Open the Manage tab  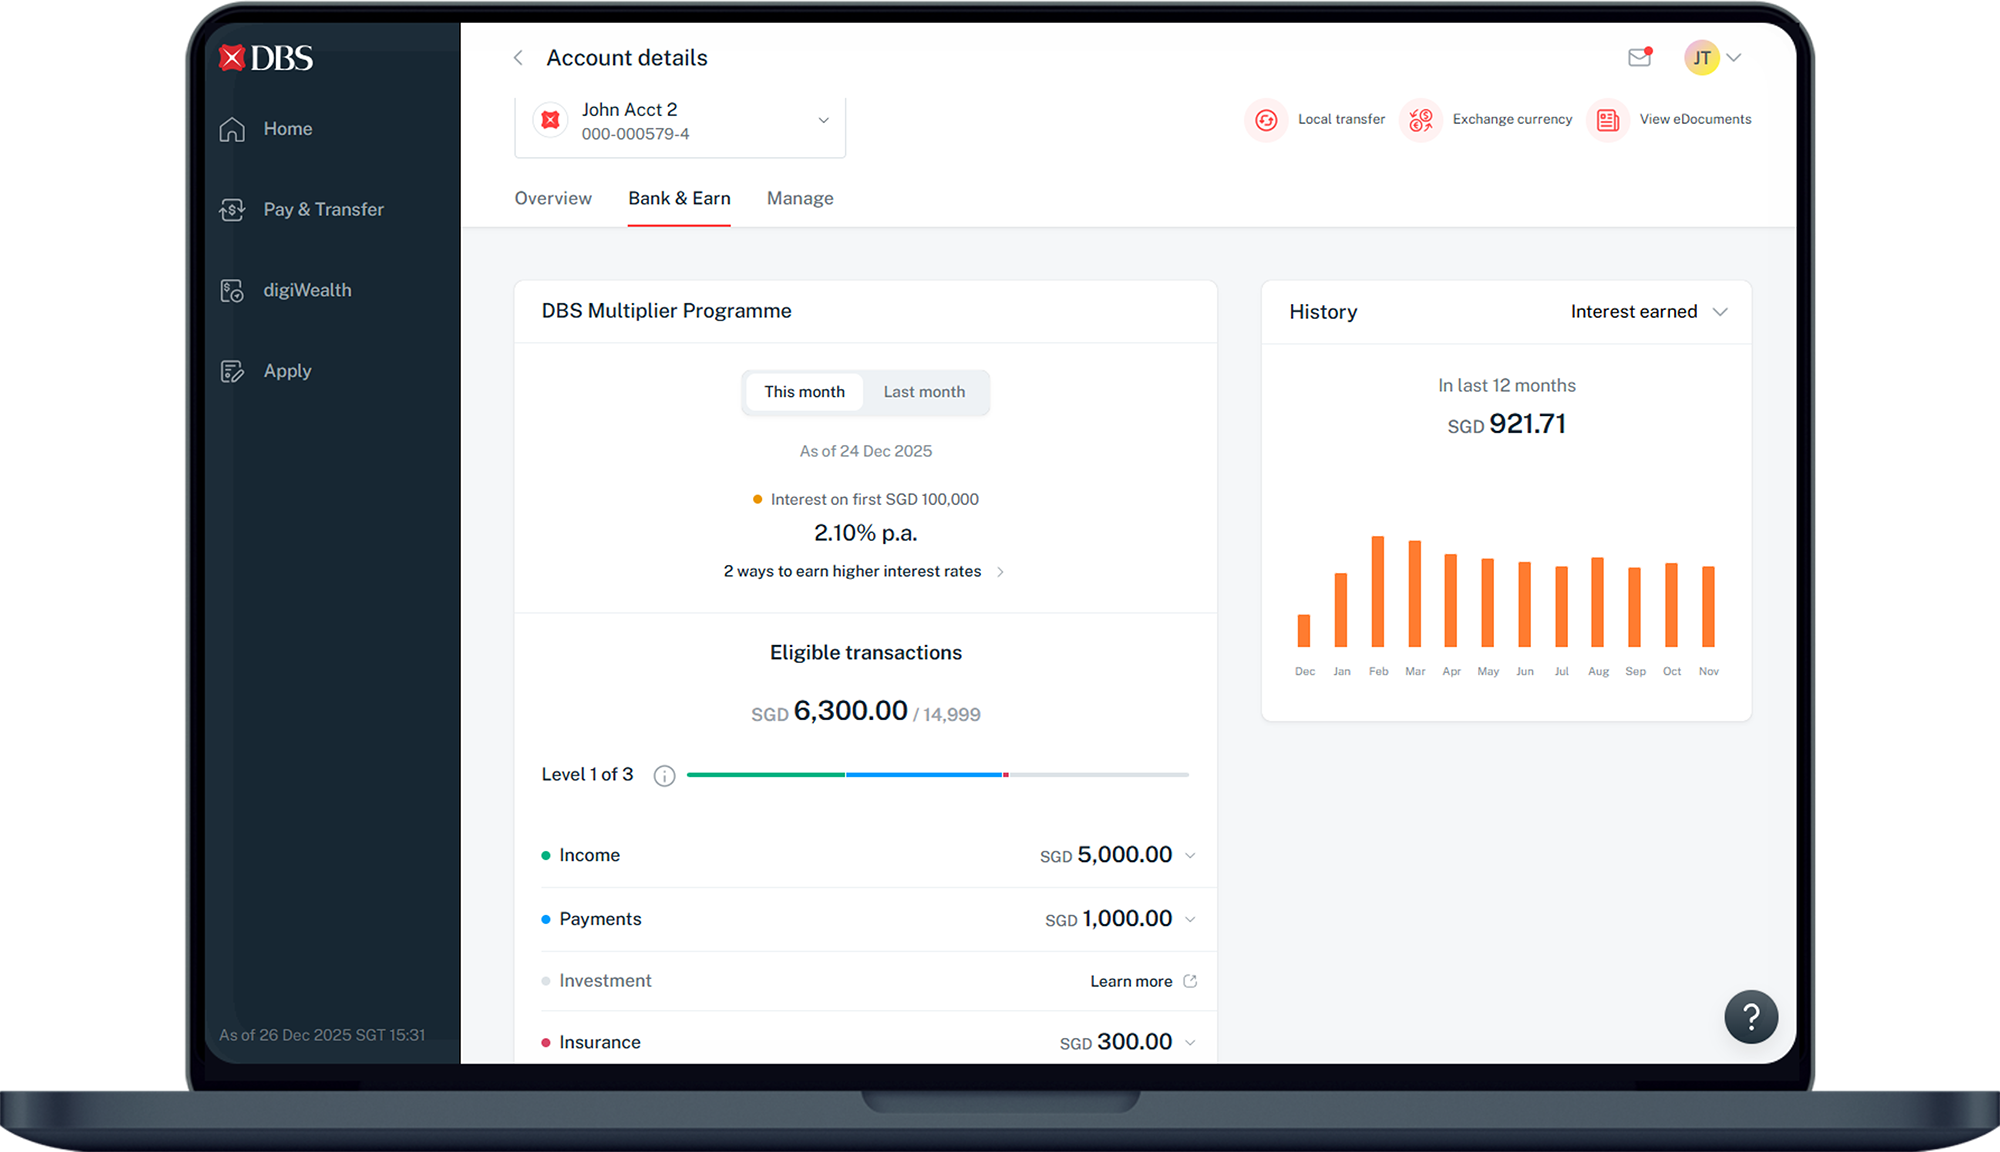[x=800, y=198]
